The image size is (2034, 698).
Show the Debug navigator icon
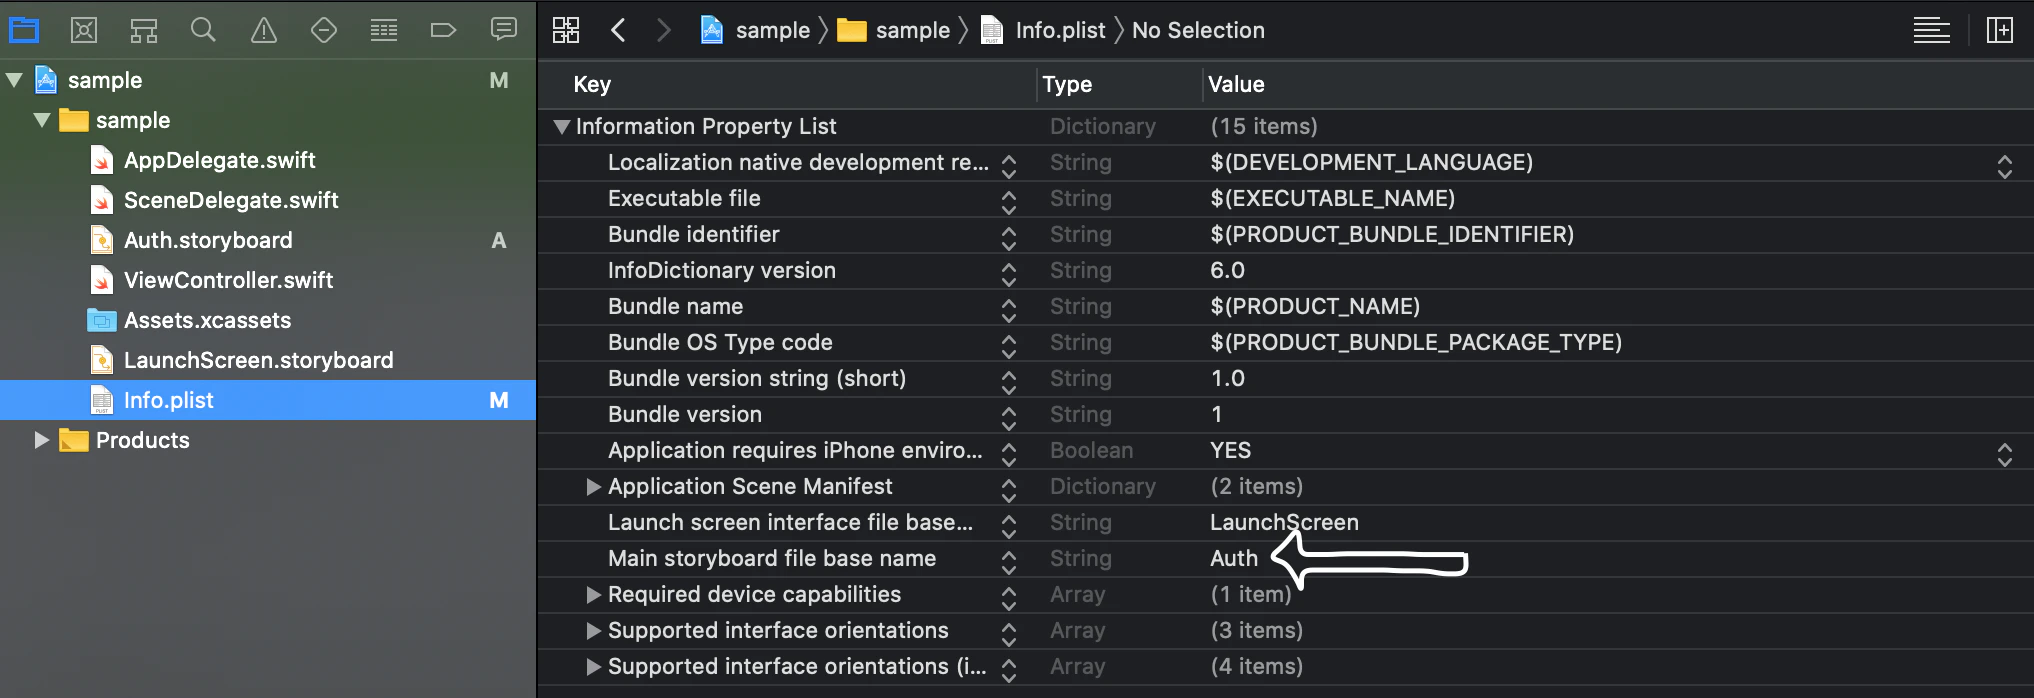(384, 30)
